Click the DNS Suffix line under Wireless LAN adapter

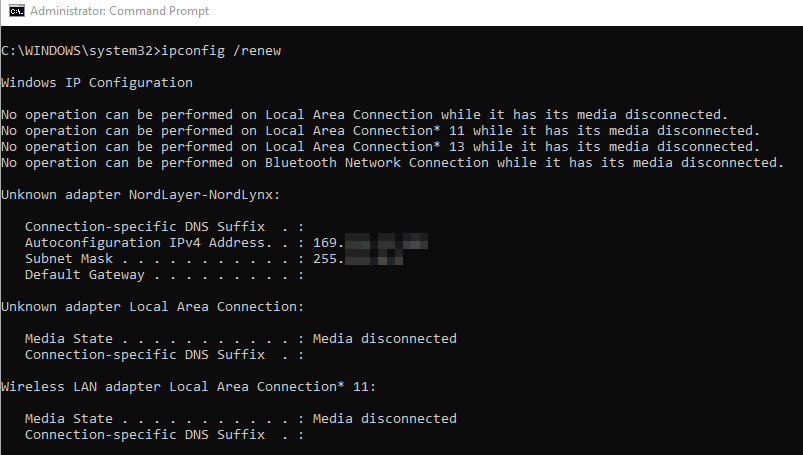[163, 434]
